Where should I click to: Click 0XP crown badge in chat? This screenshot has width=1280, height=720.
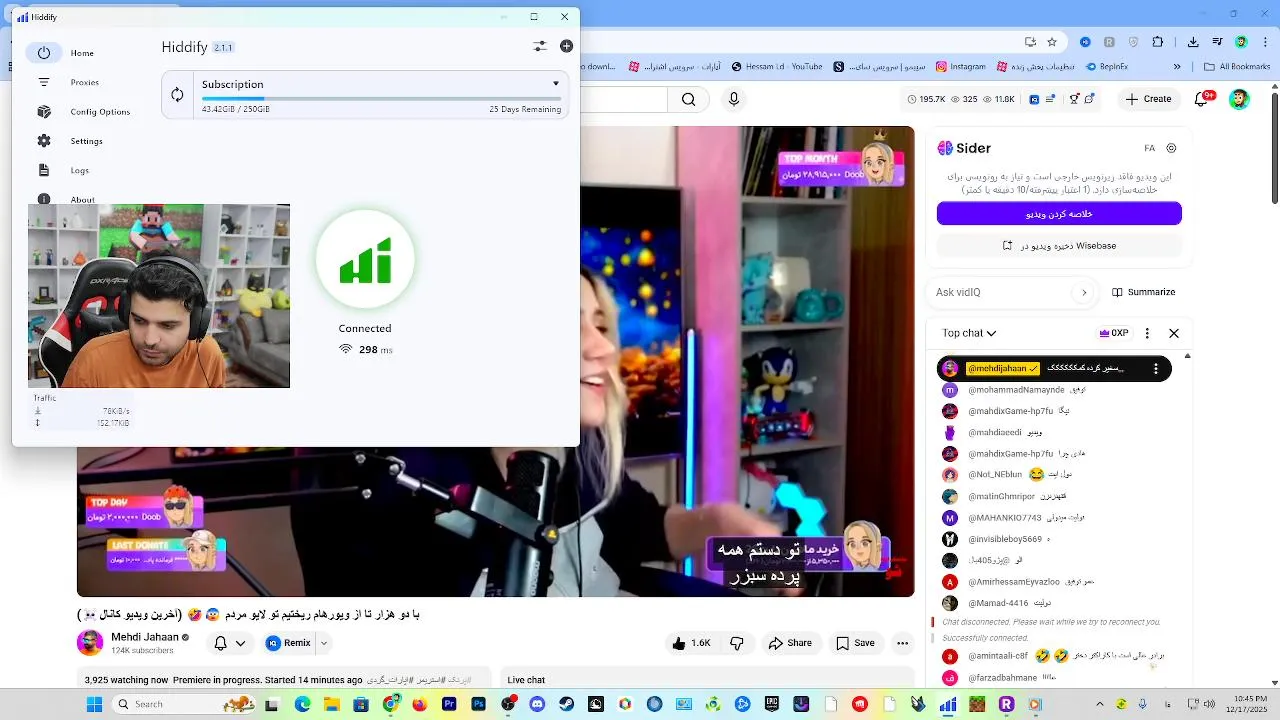pyautogui.click(x=1113, y=333)
